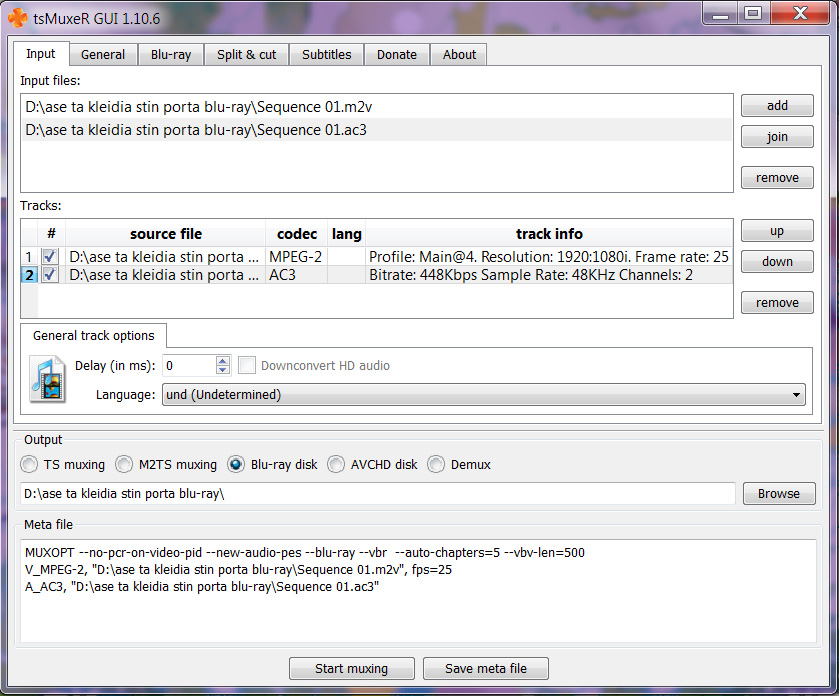Open the Blu-ray tab
839x696 pixels.
click(171, 55)
